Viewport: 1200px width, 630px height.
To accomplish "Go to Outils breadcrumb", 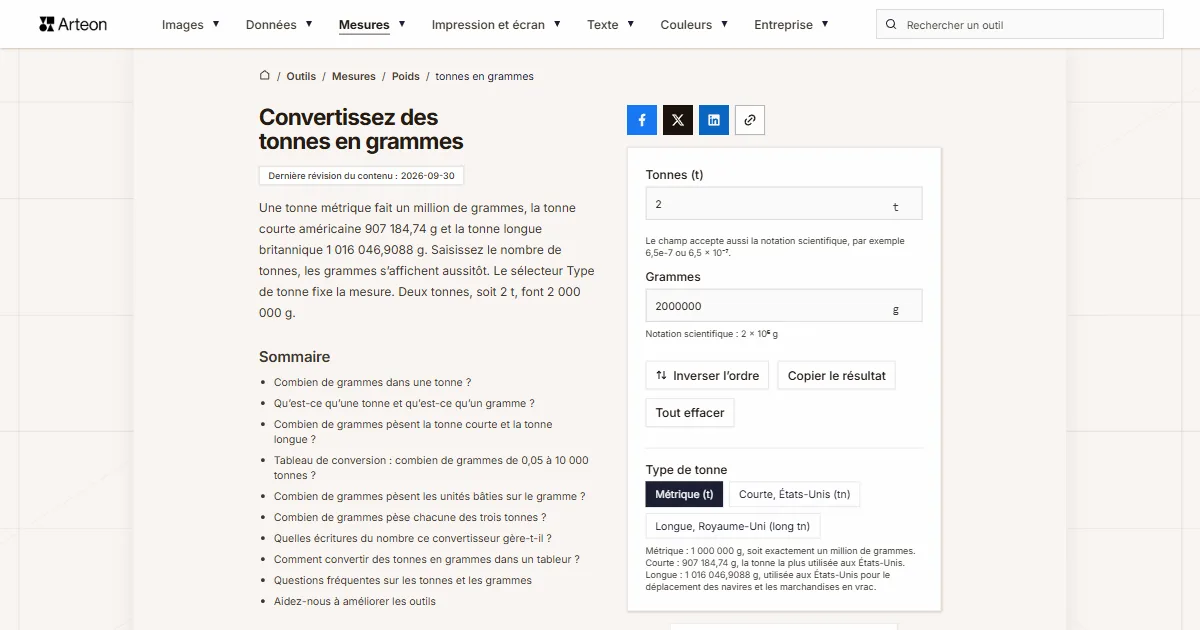I will point(301,76).
